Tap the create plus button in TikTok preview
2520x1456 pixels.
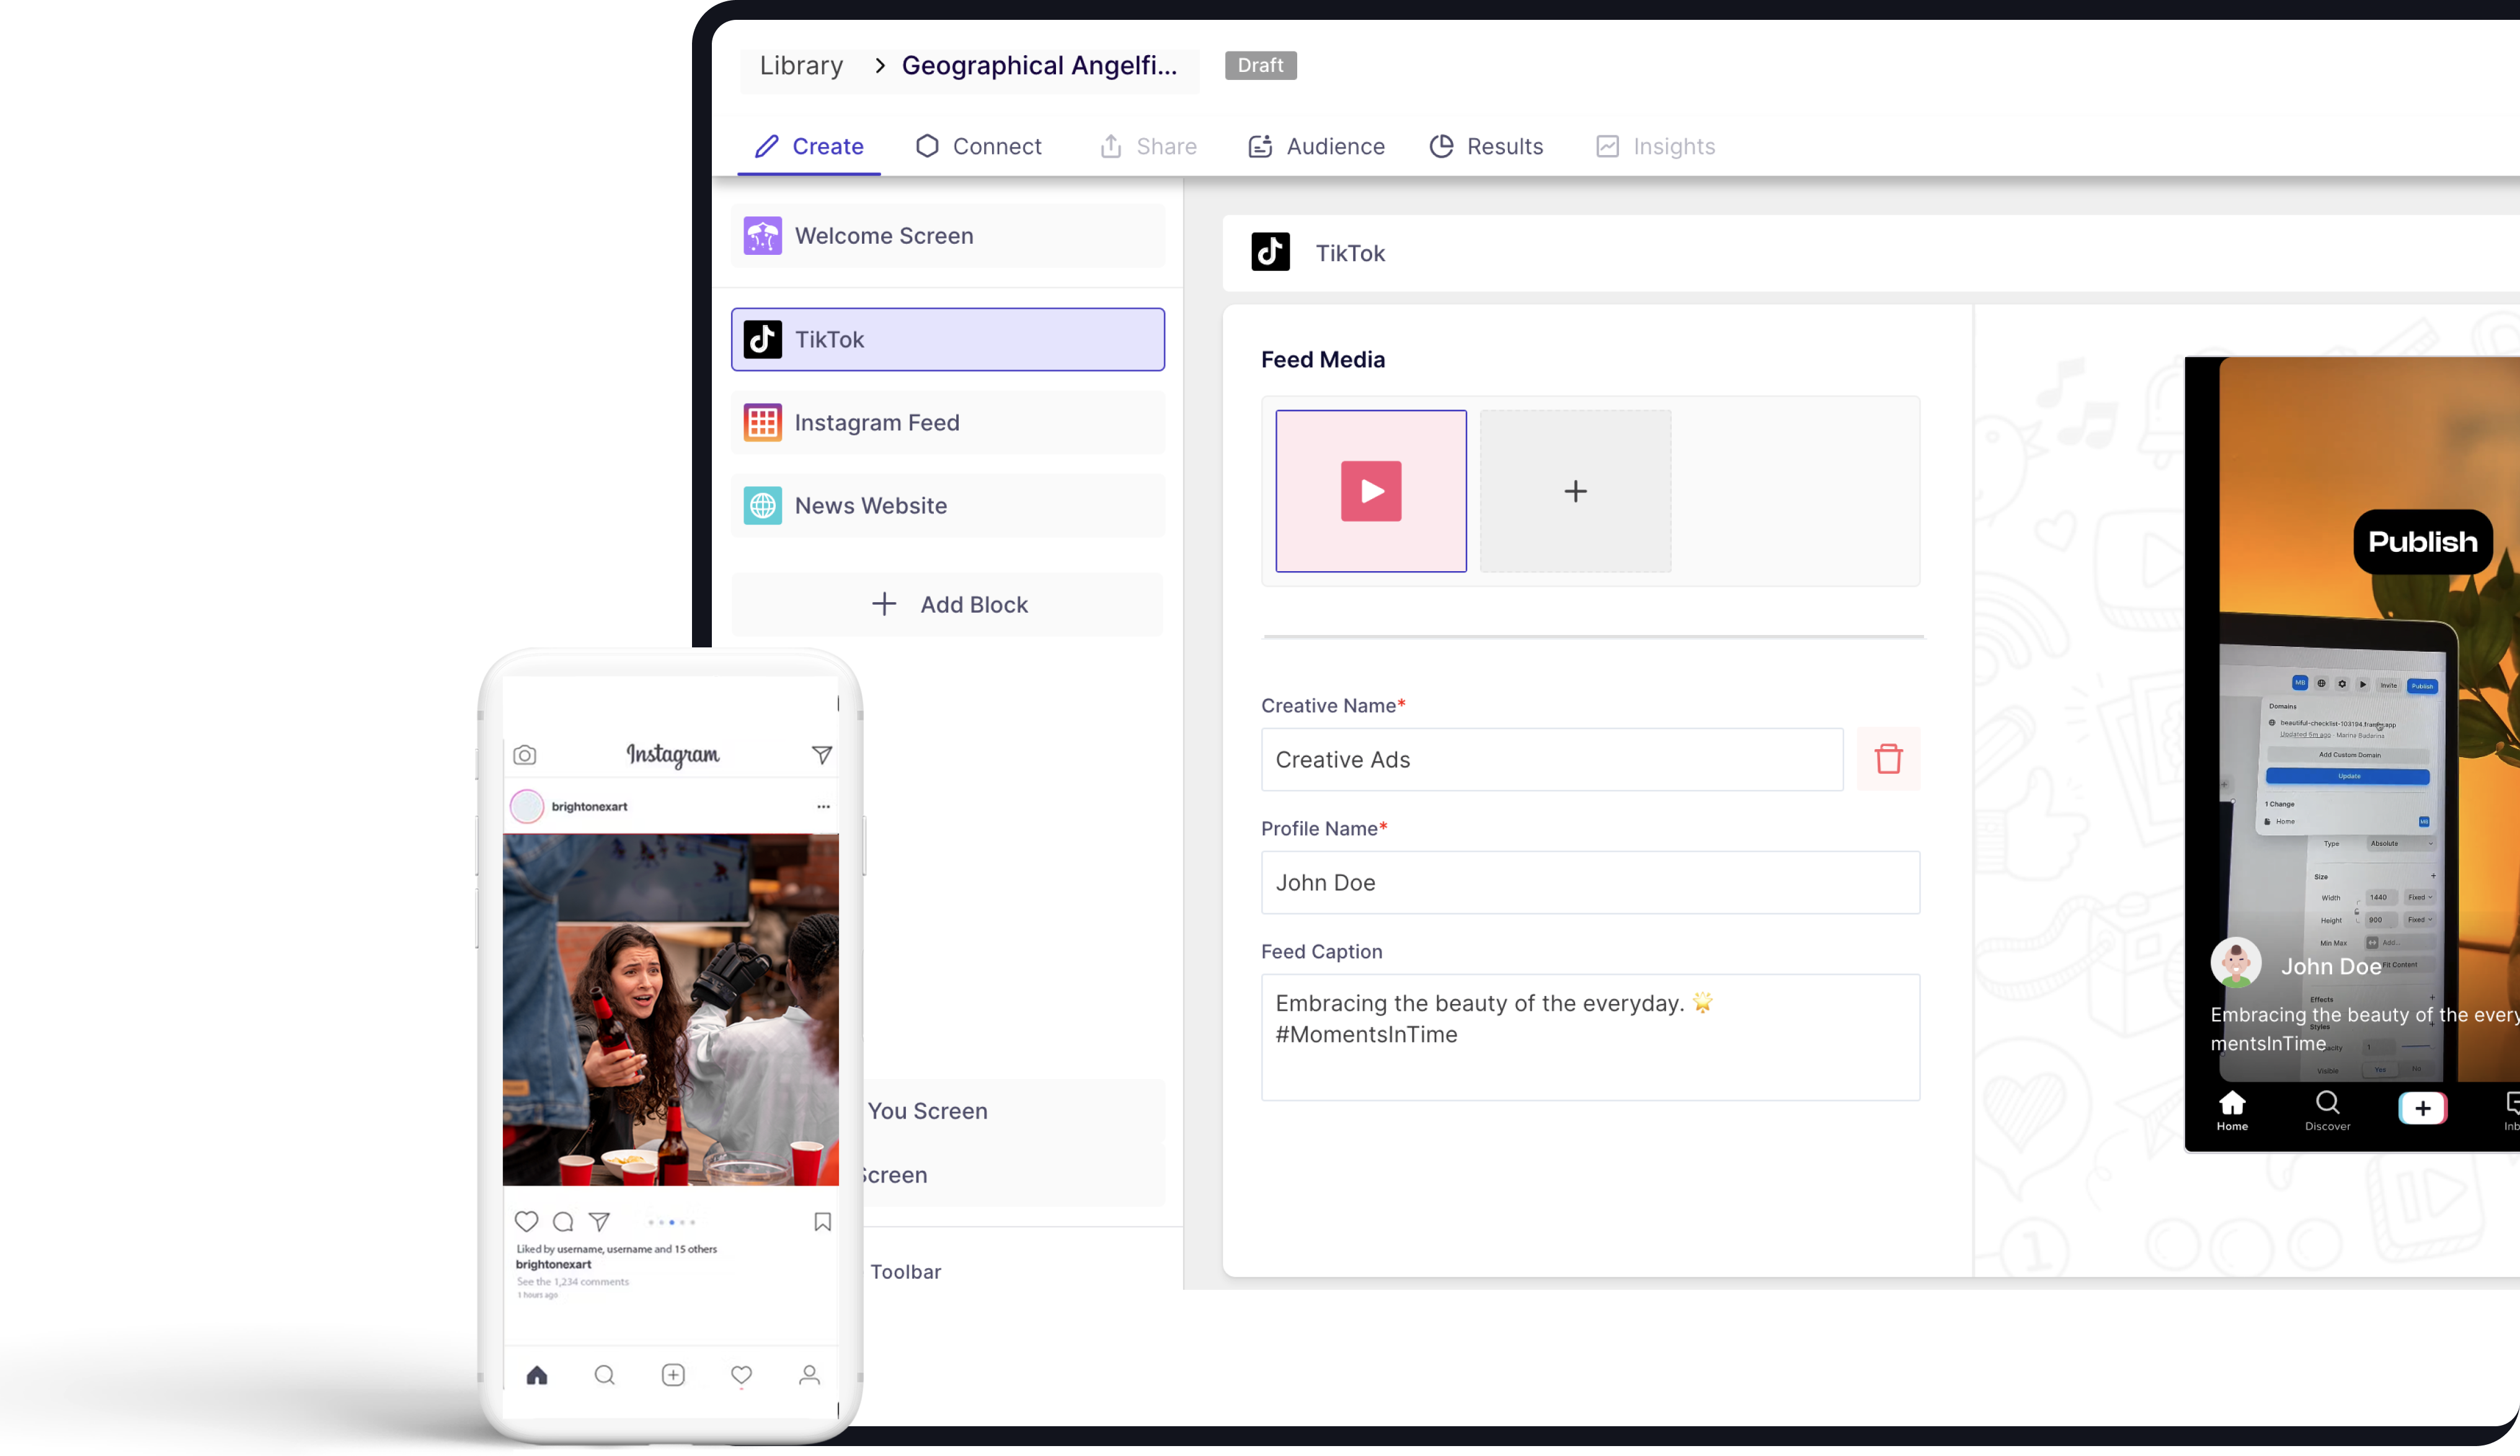pos(2422,1108)
